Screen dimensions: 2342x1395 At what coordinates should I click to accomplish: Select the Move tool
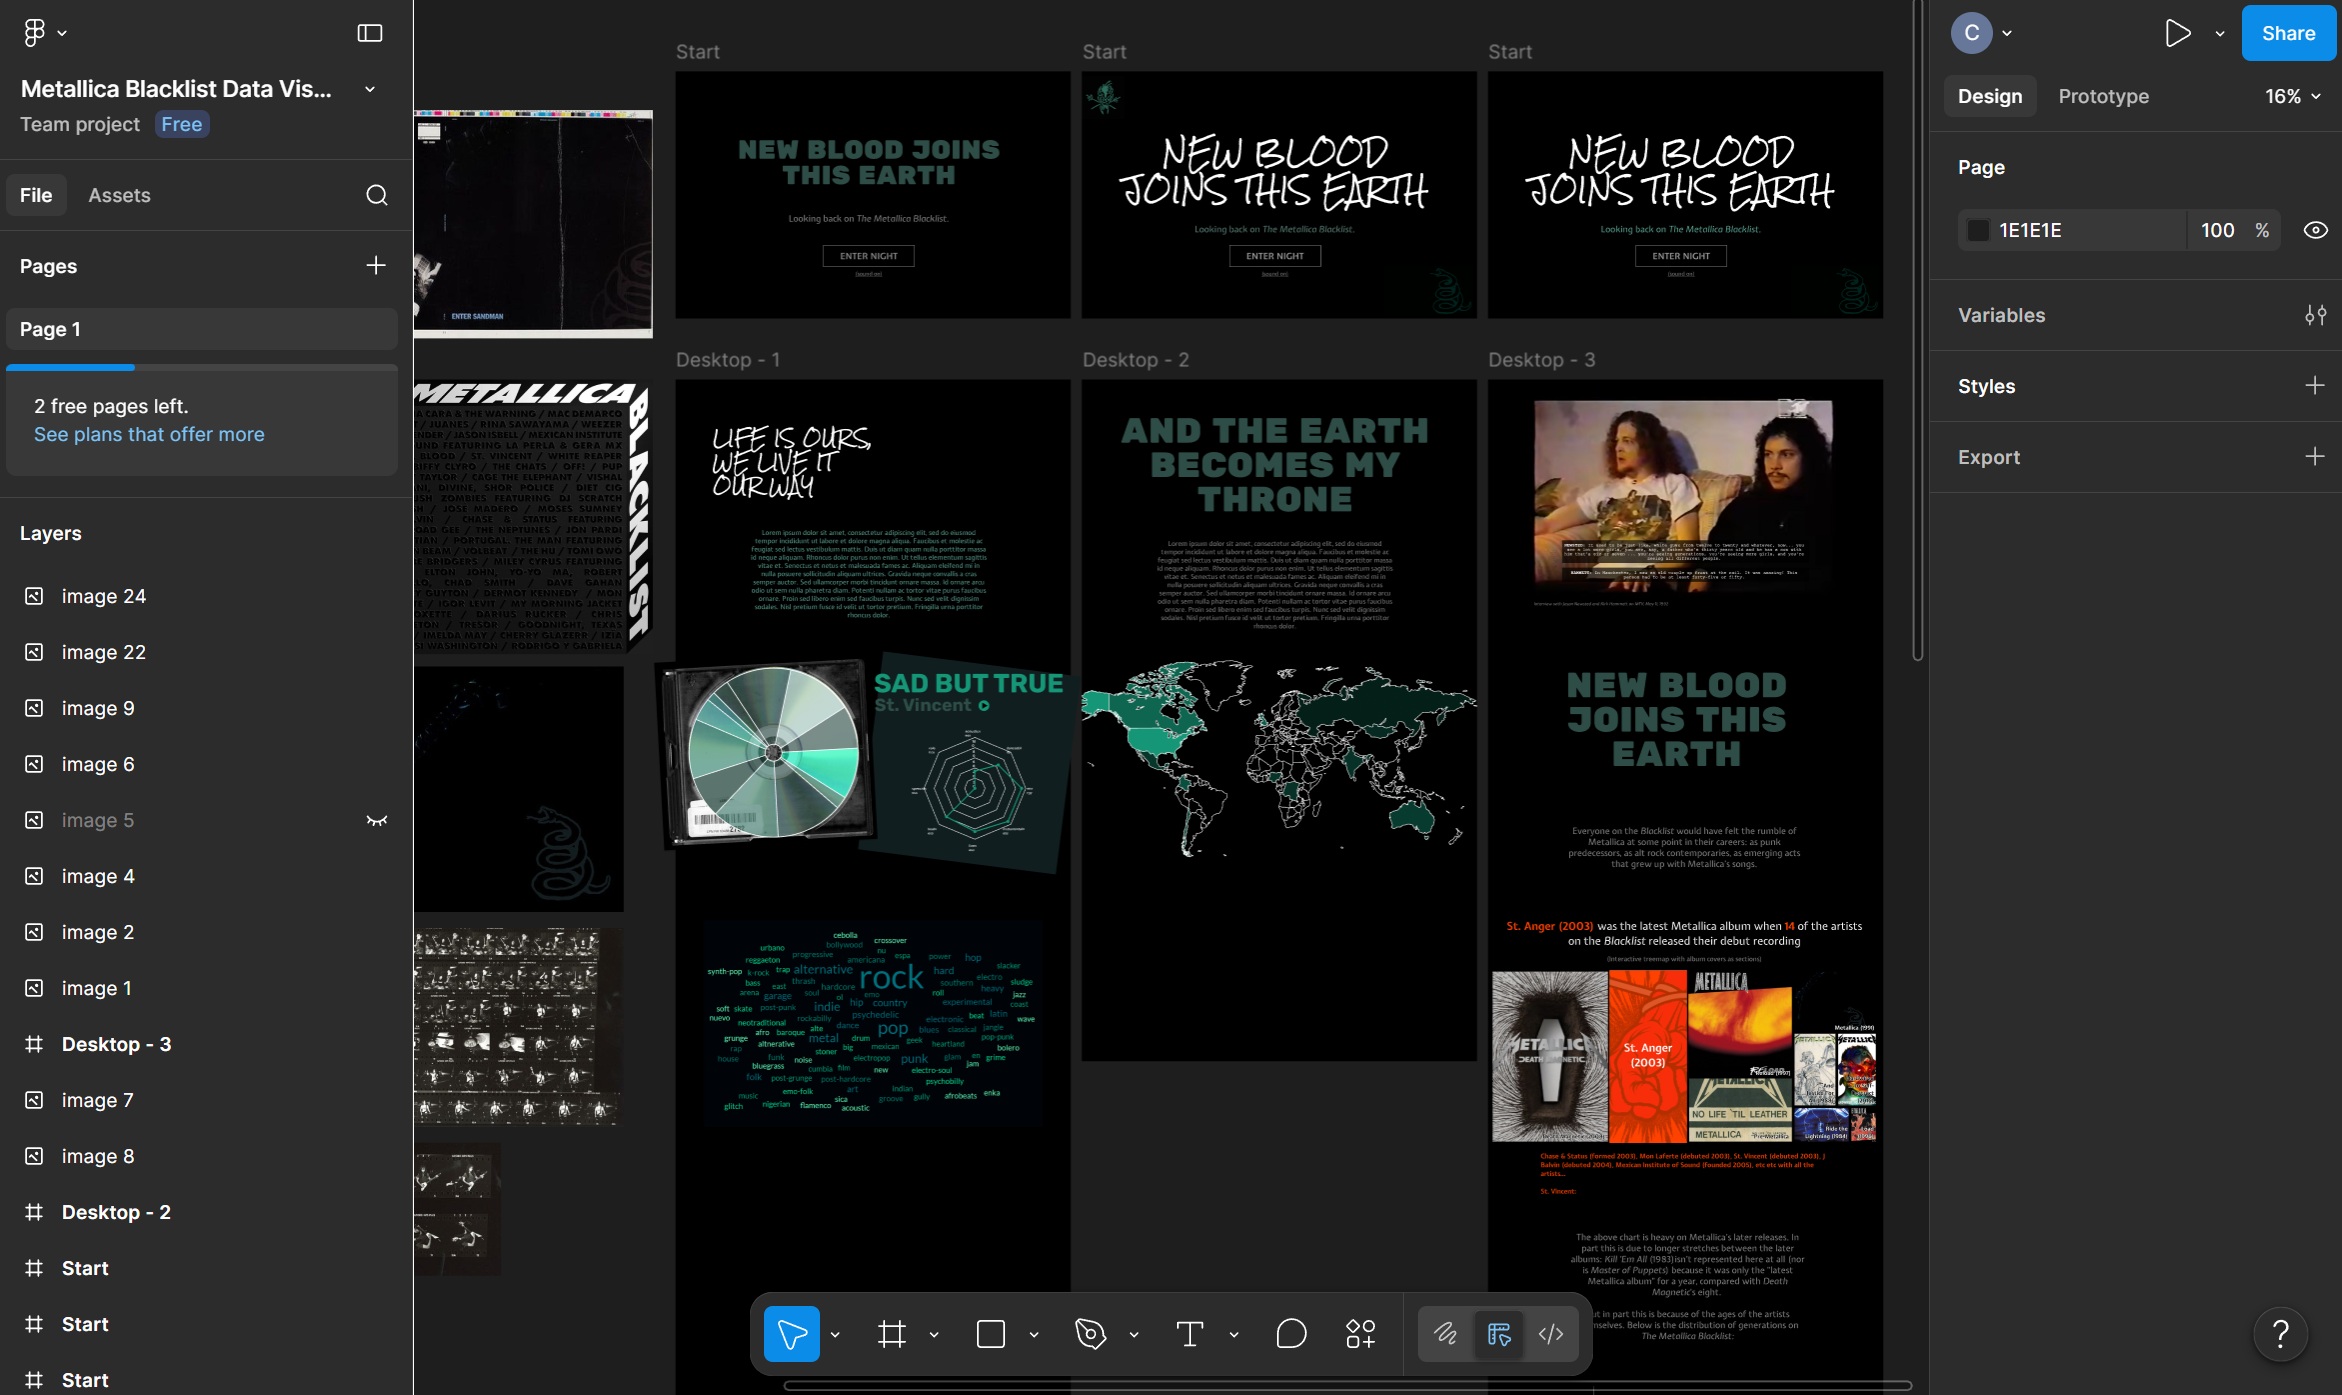tap(792, 1334)
